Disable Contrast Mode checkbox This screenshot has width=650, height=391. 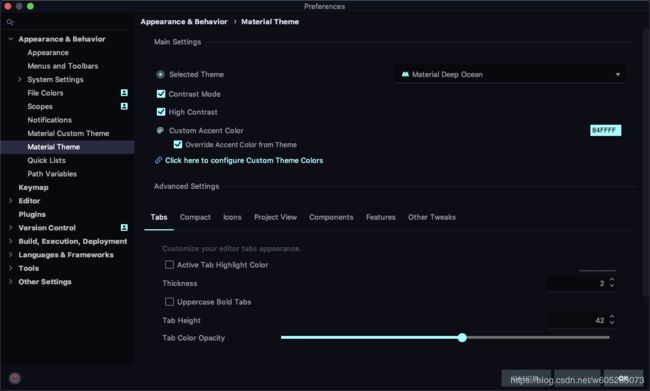[161, 94]
